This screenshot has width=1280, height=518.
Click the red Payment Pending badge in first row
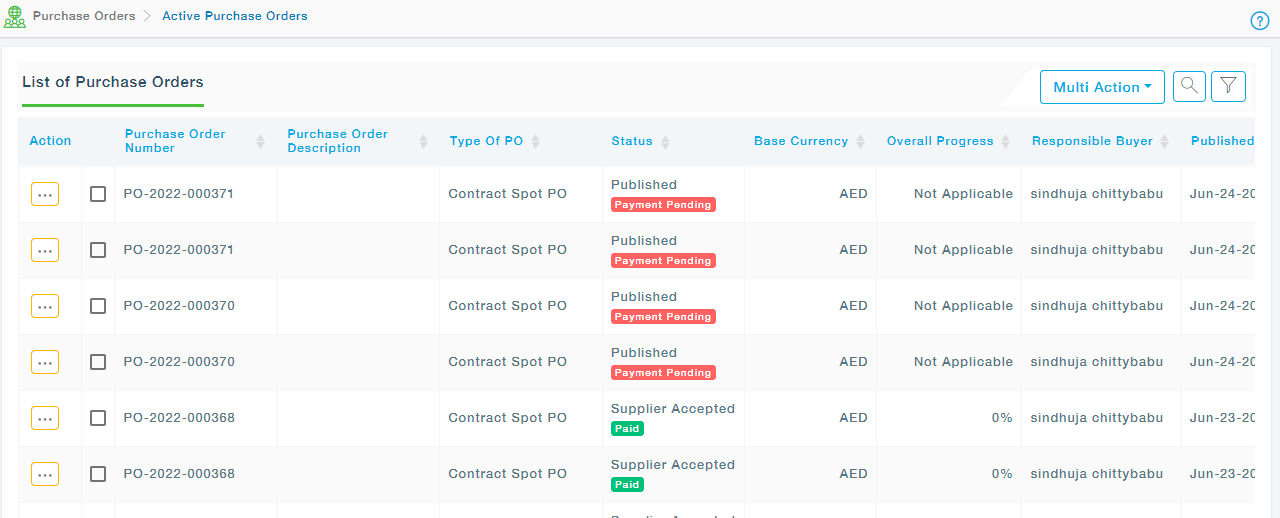click(662, 205)
